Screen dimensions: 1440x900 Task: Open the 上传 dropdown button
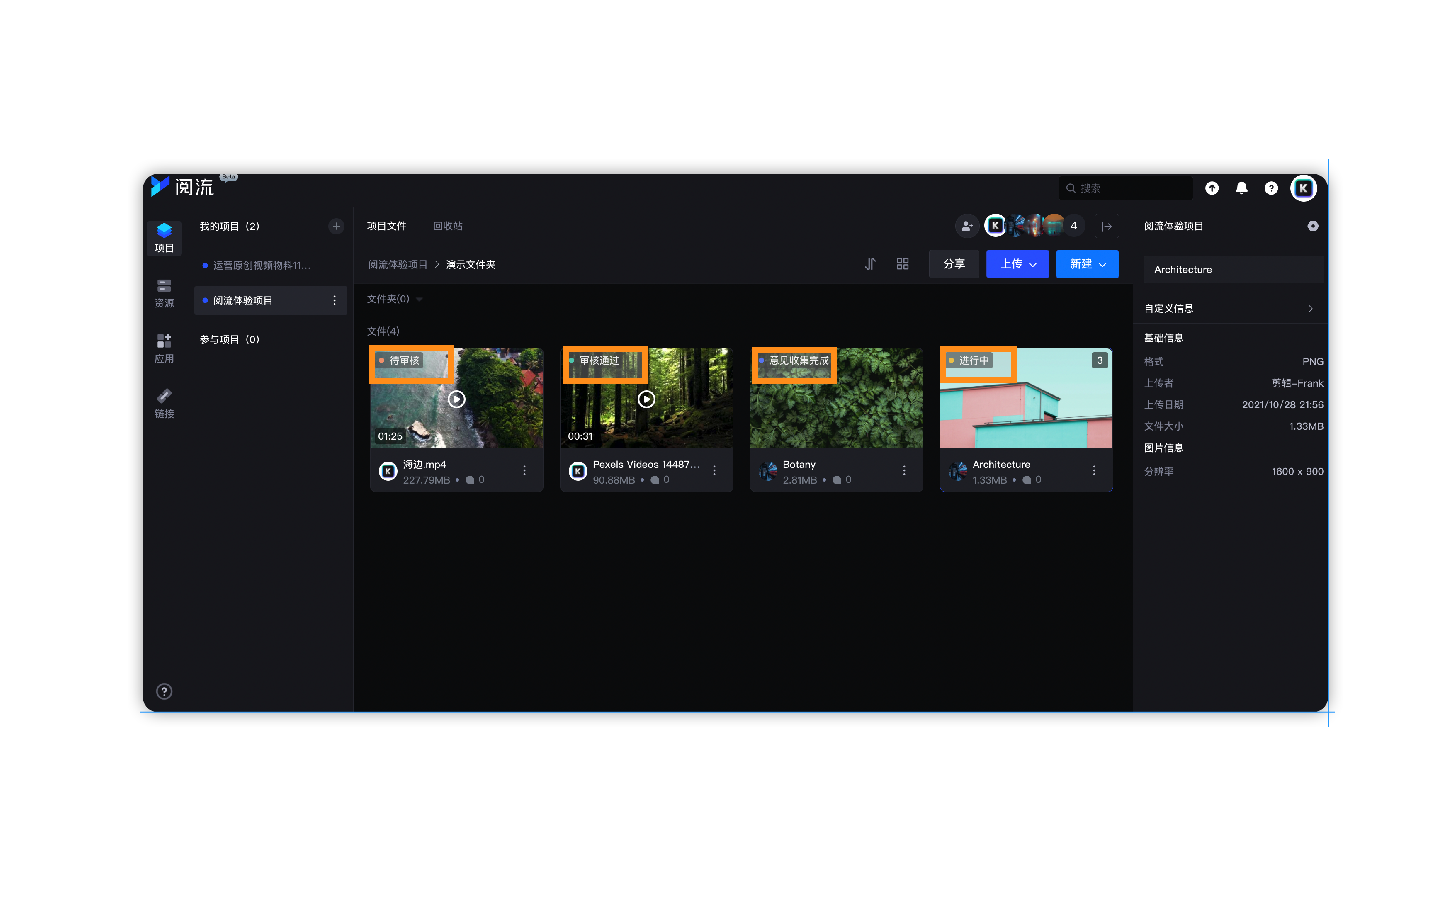1017,264
